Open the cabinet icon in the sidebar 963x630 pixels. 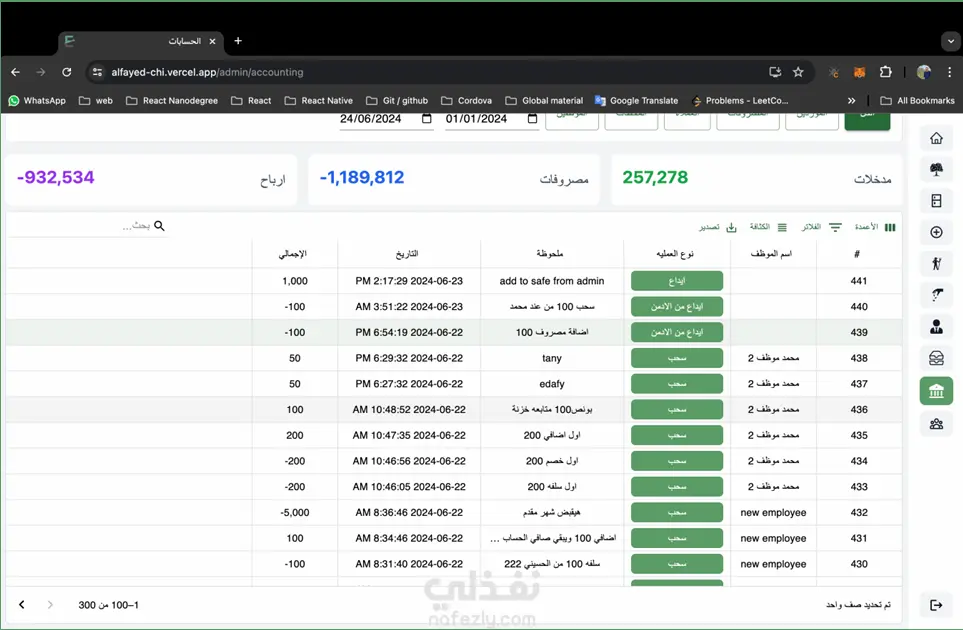pos(936,201)
